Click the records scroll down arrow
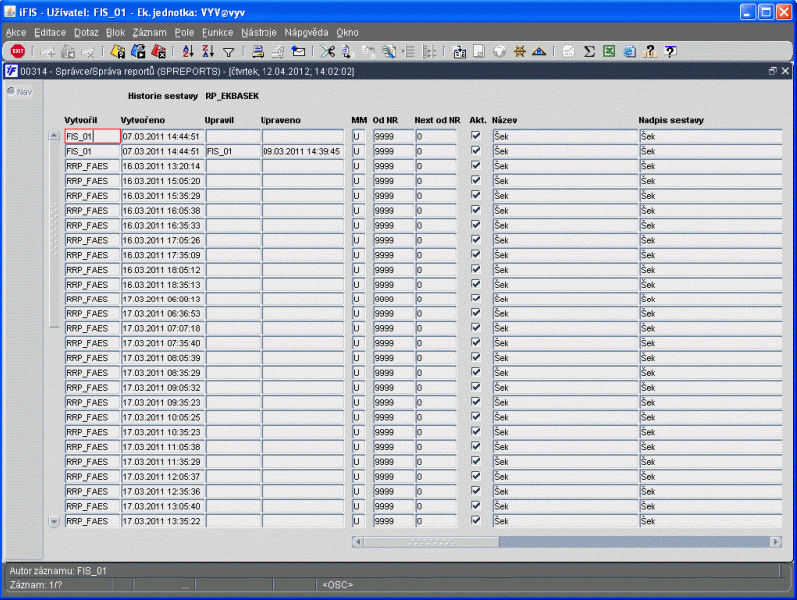The height and width of the screenshot is (600, 797). pos(54,521)
